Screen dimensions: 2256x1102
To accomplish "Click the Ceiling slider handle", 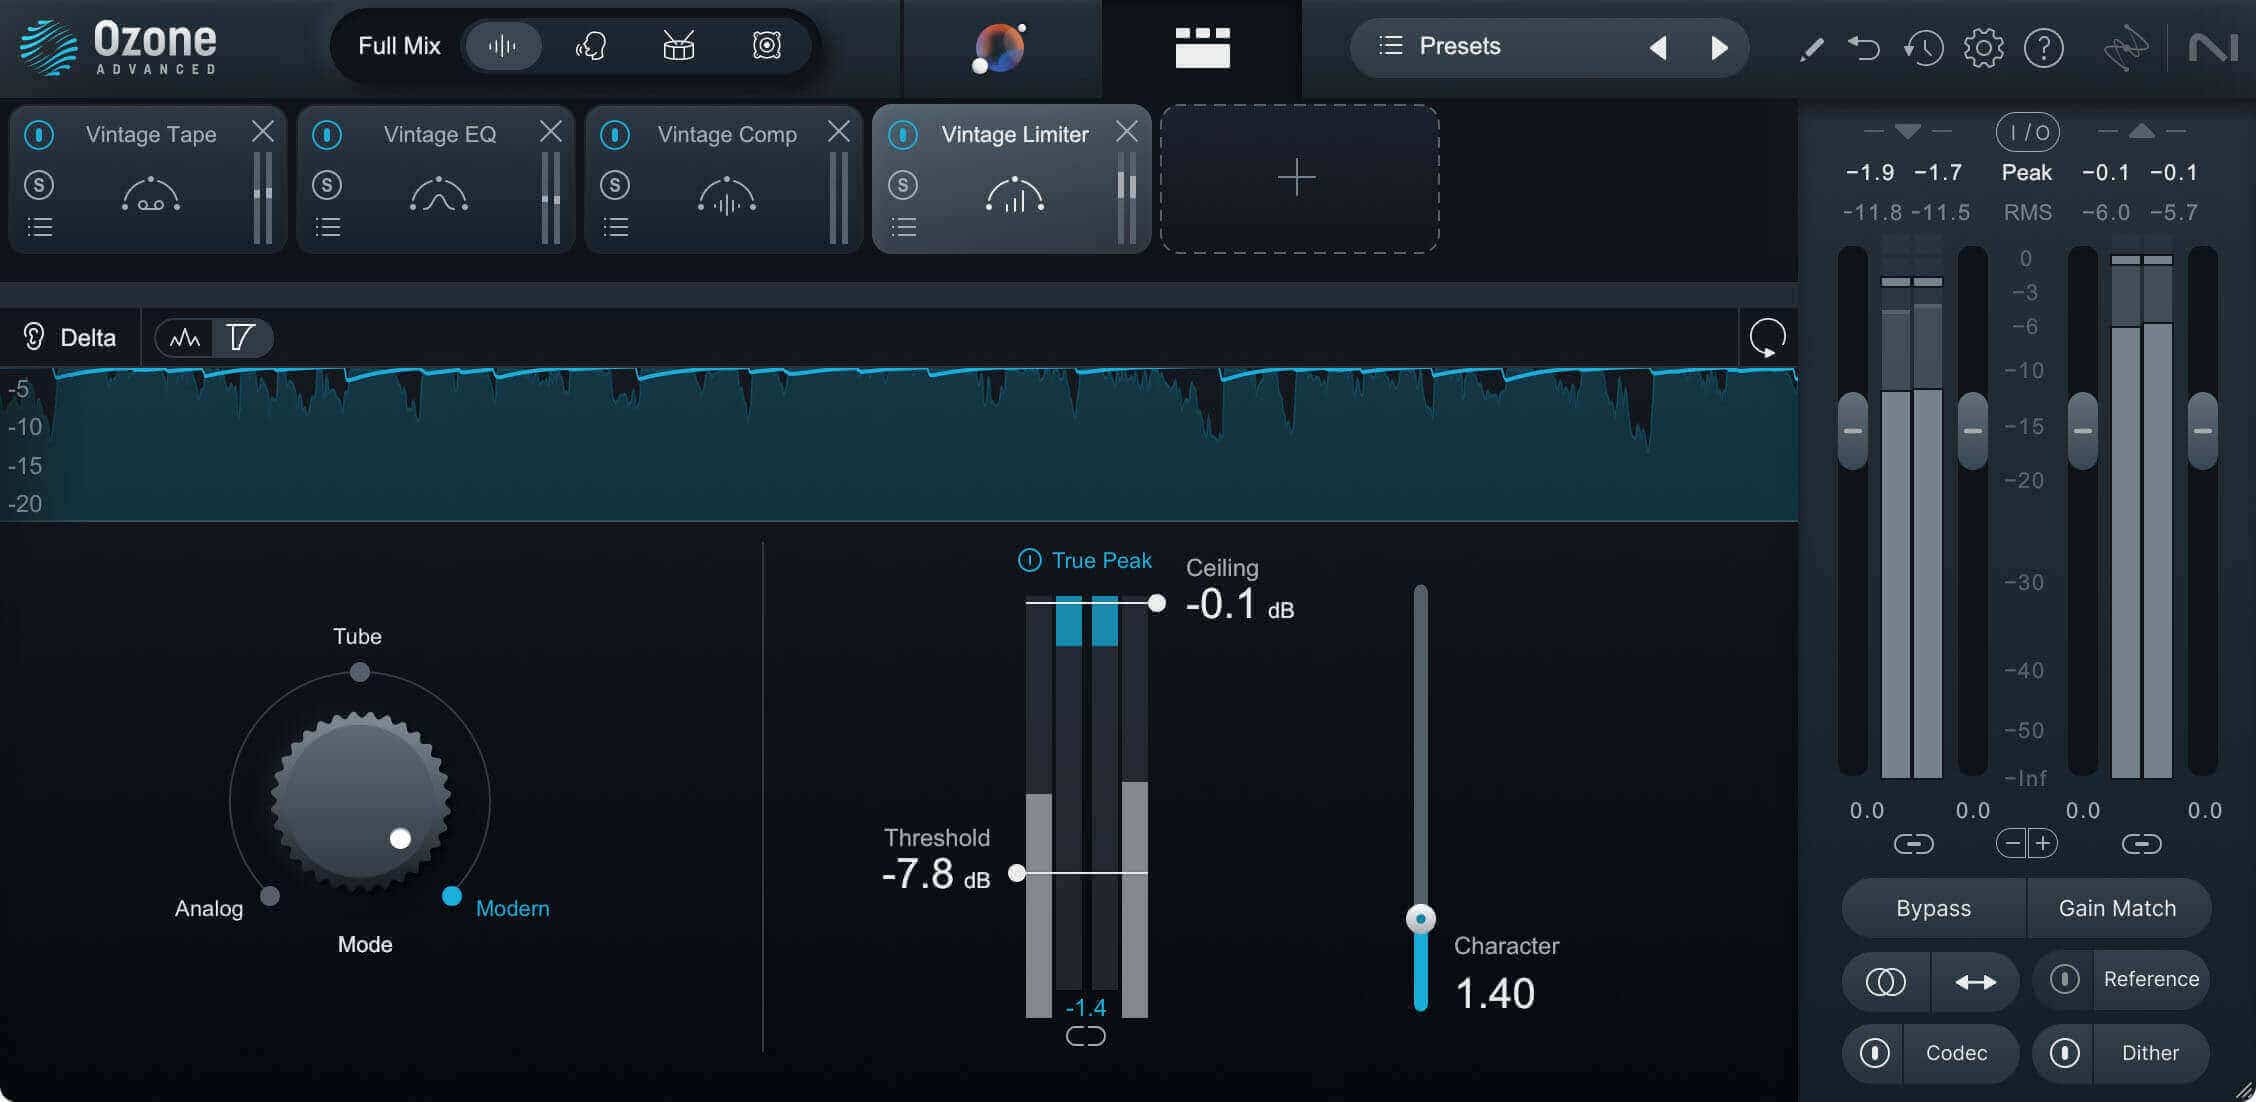I will [x=1156, y=603].
